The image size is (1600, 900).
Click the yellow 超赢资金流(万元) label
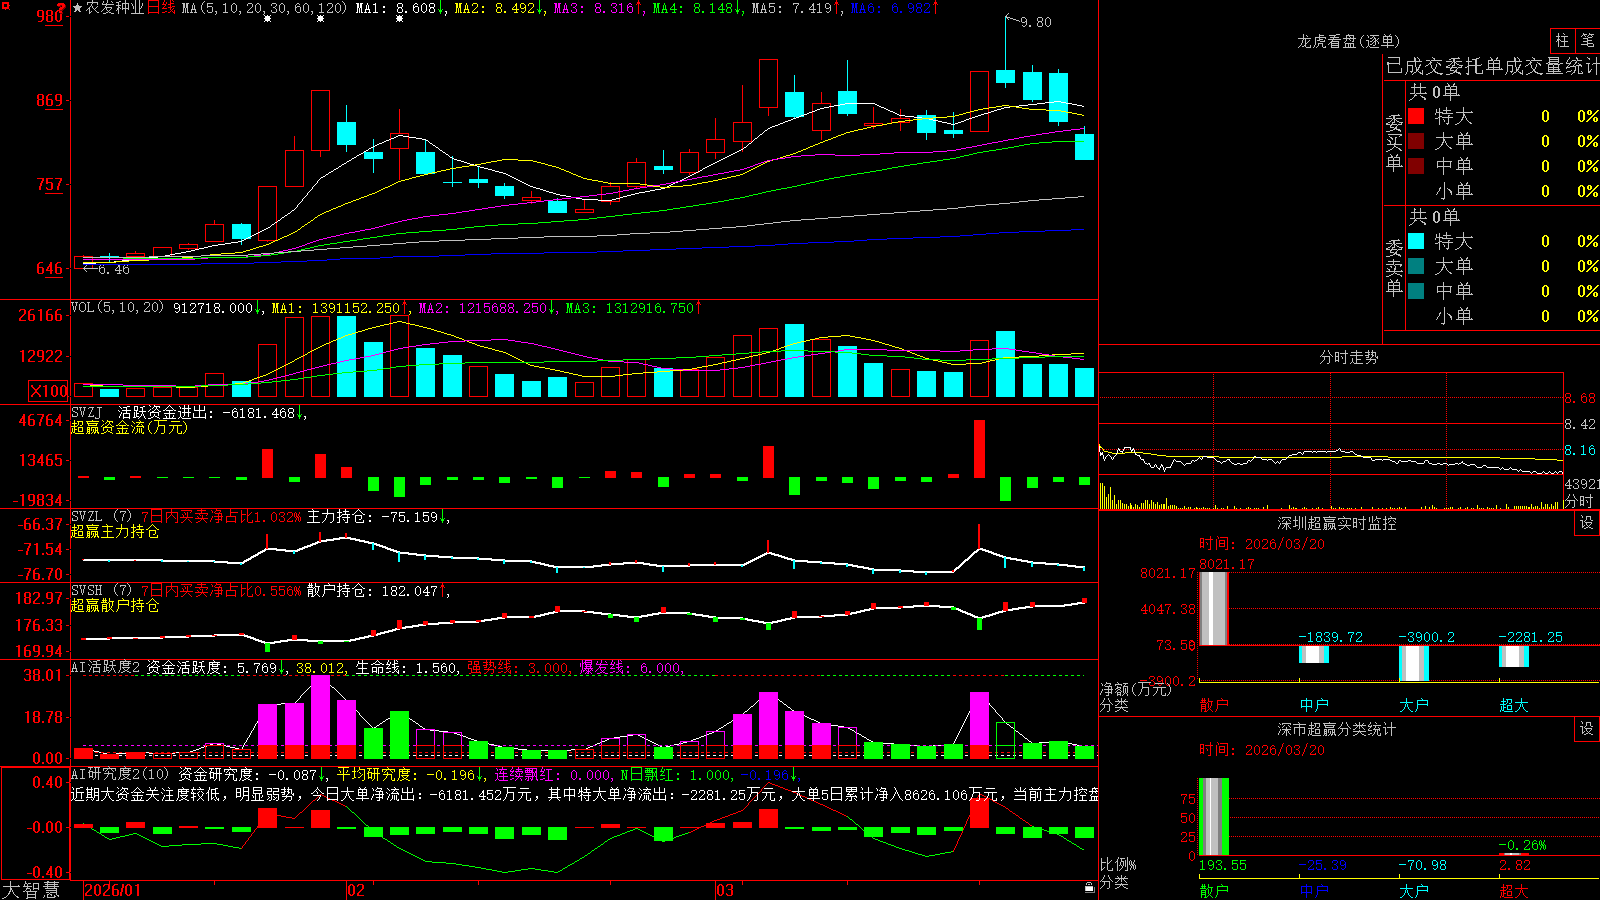click(x=129, y=427)
